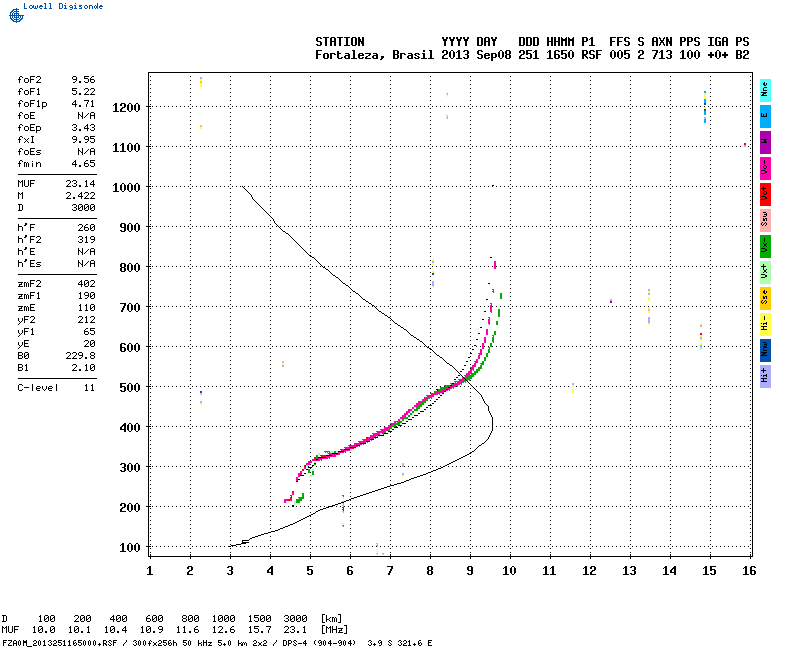Click the 10 MHz frequency axis label
The height and width of the screenshot is (650, 800).
[x=509, y=570]
